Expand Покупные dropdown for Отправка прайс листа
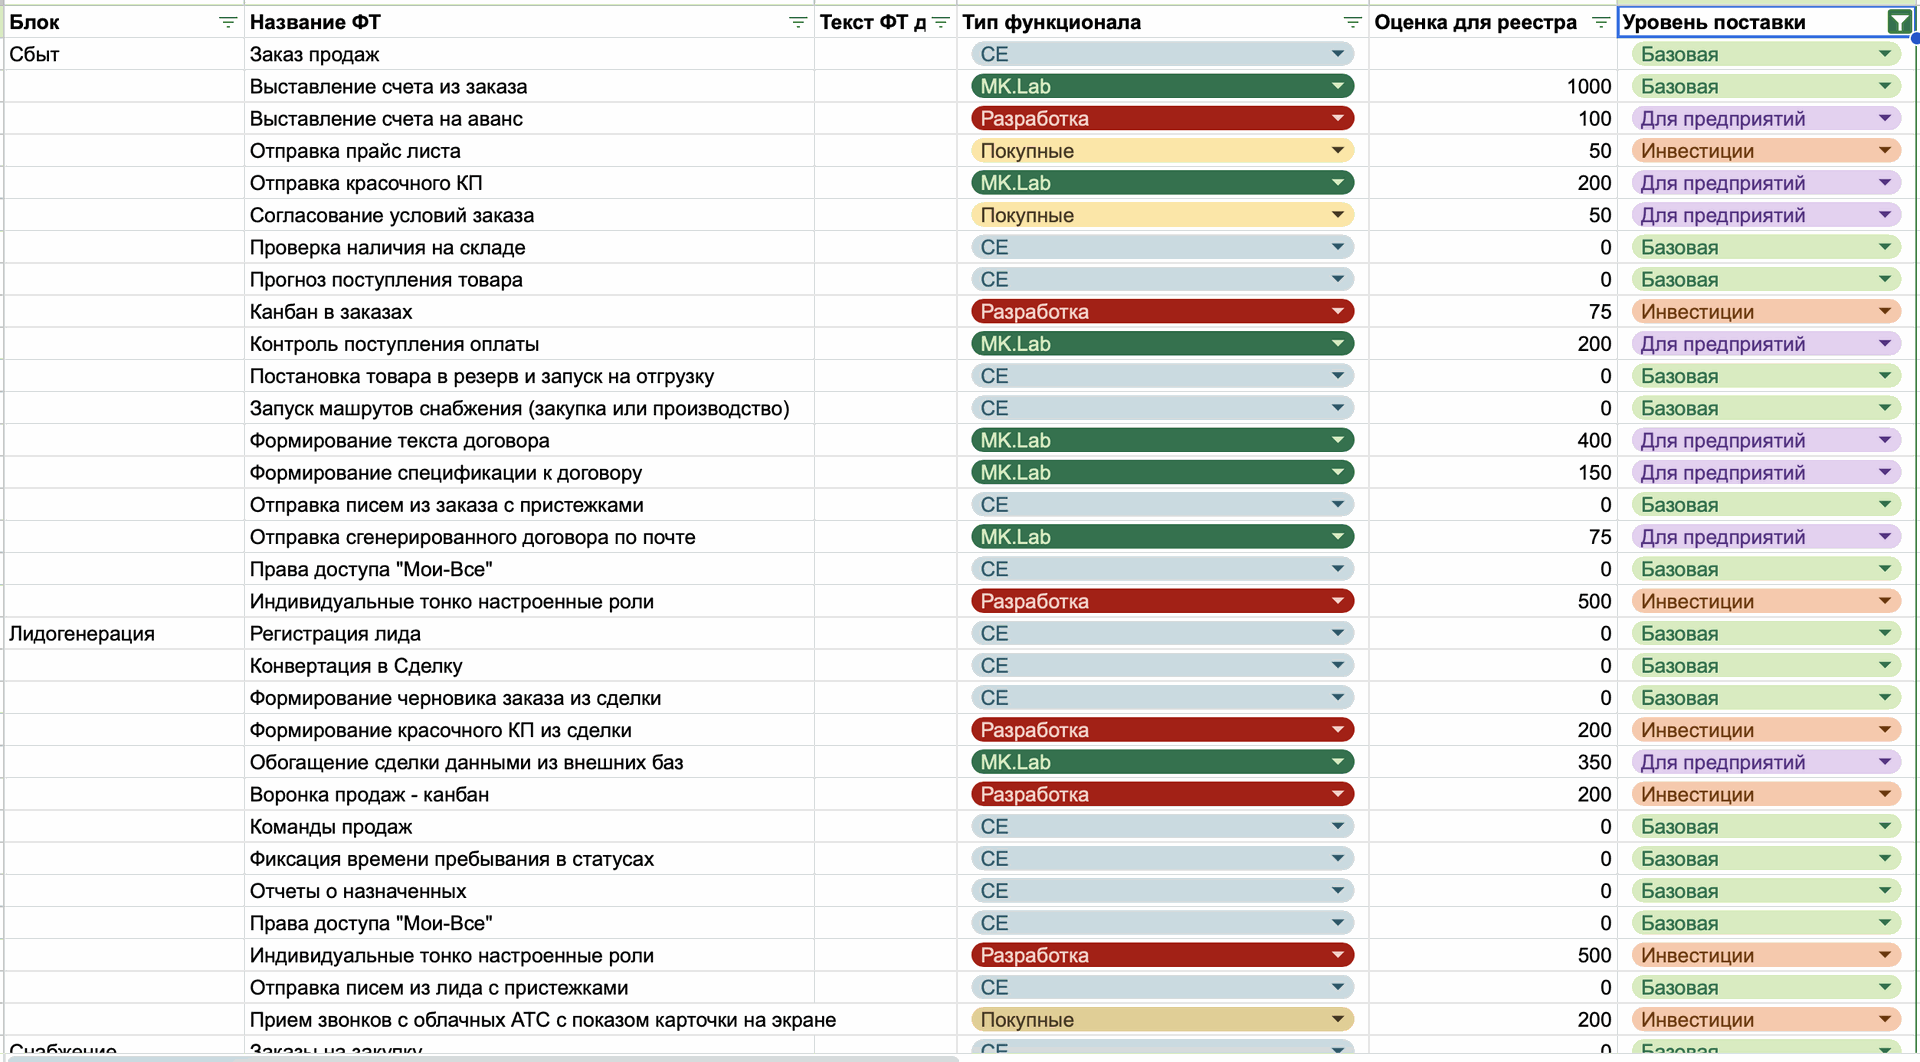This screenshot has width=1920, height=1062. pyautogui.click(x=1337, y=151)
